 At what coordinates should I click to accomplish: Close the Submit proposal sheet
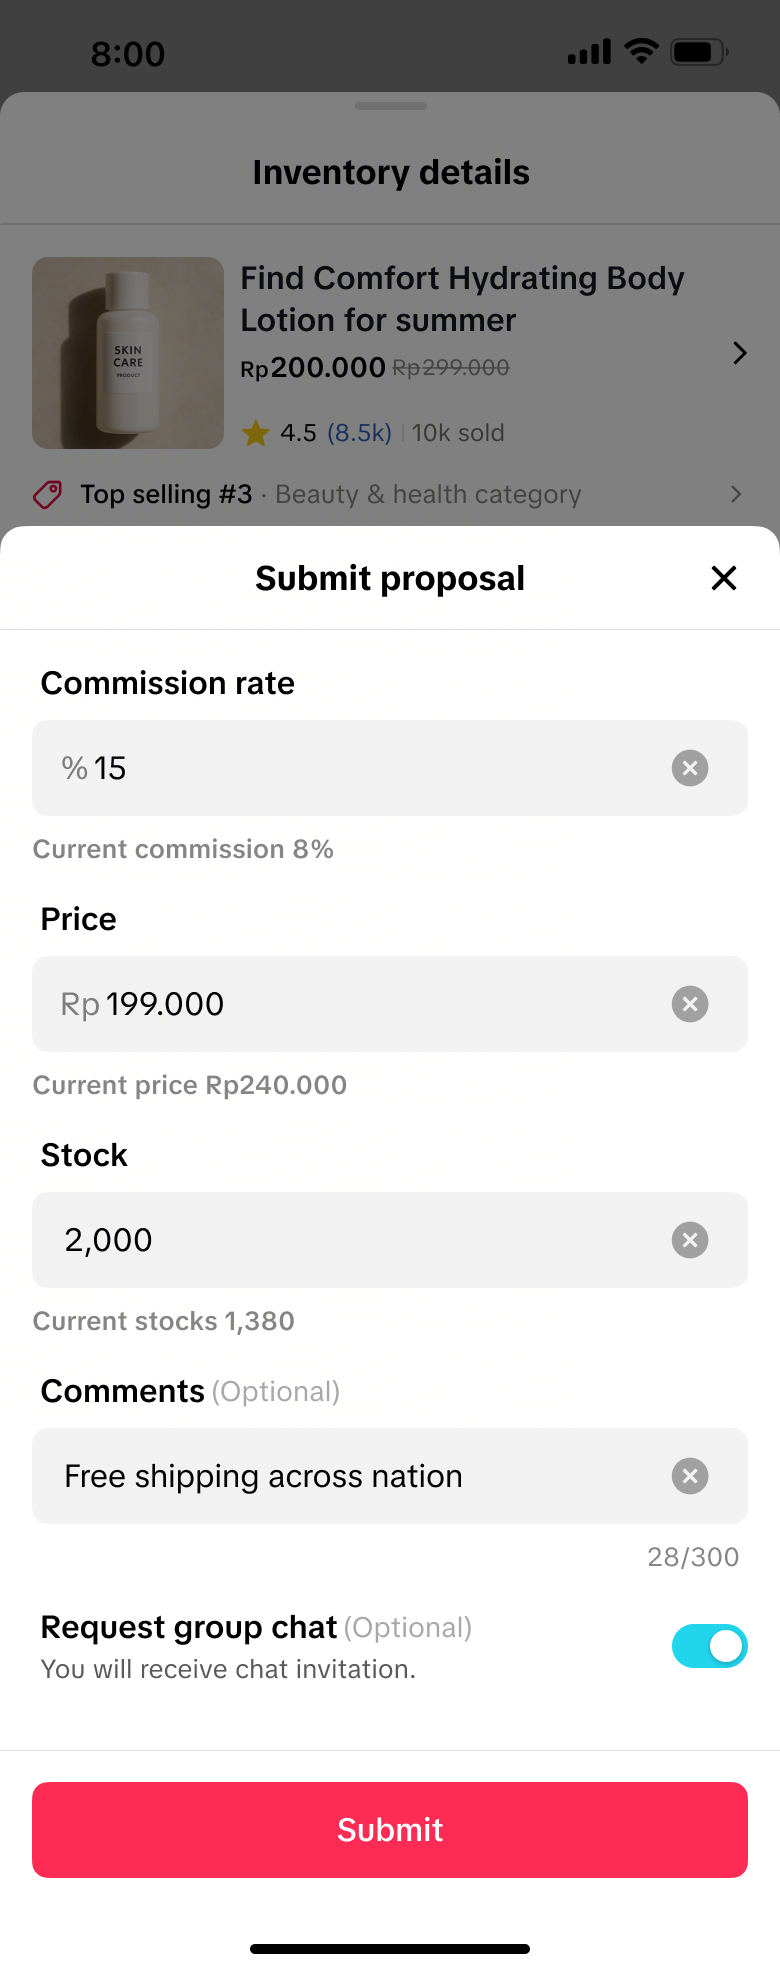pyautogui.click(x=724, y=578)
